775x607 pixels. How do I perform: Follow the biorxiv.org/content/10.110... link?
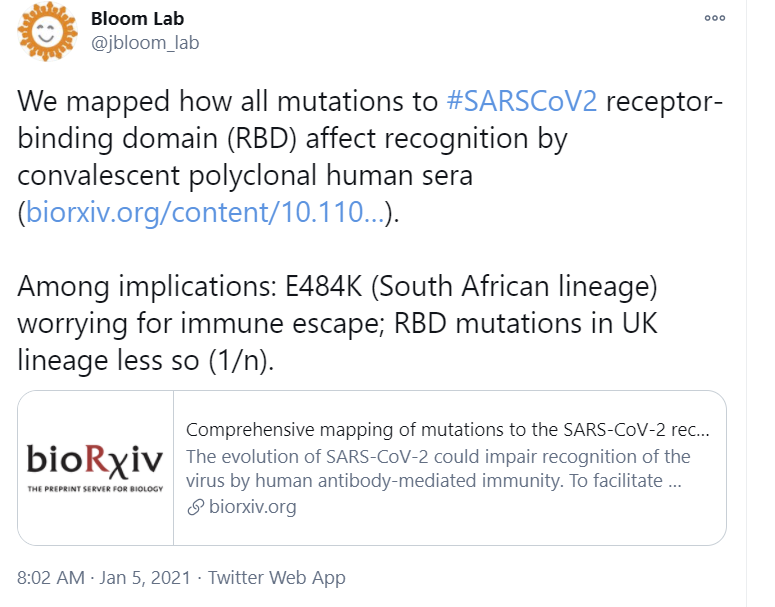pos(206,212)
